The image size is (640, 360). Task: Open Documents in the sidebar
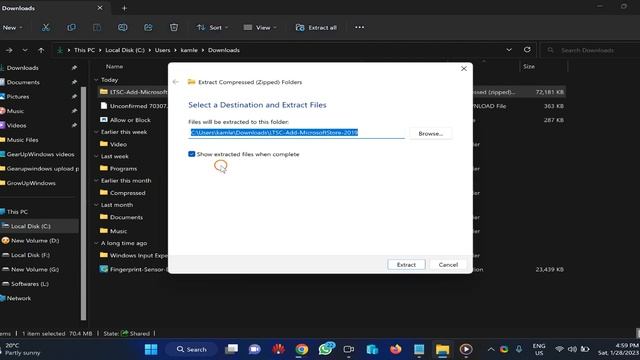(23, 82)
